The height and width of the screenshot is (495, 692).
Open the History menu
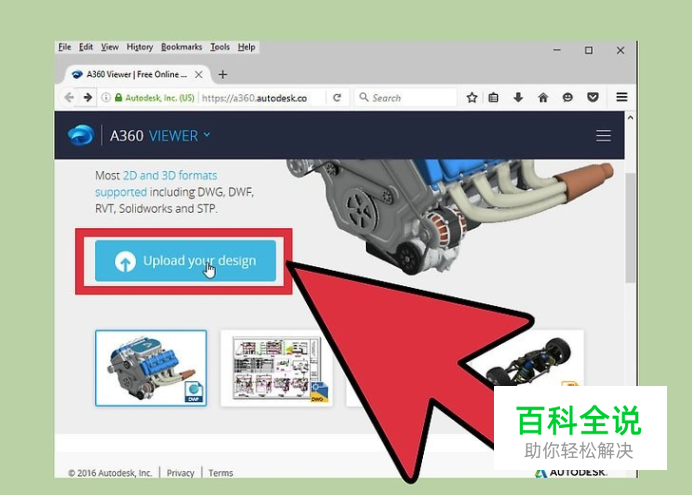point(139,47)
